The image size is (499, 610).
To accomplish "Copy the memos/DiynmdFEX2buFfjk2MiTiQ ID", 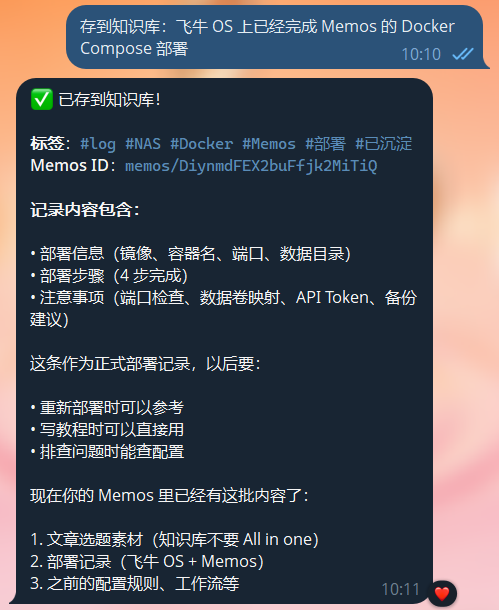I will 251,166.
